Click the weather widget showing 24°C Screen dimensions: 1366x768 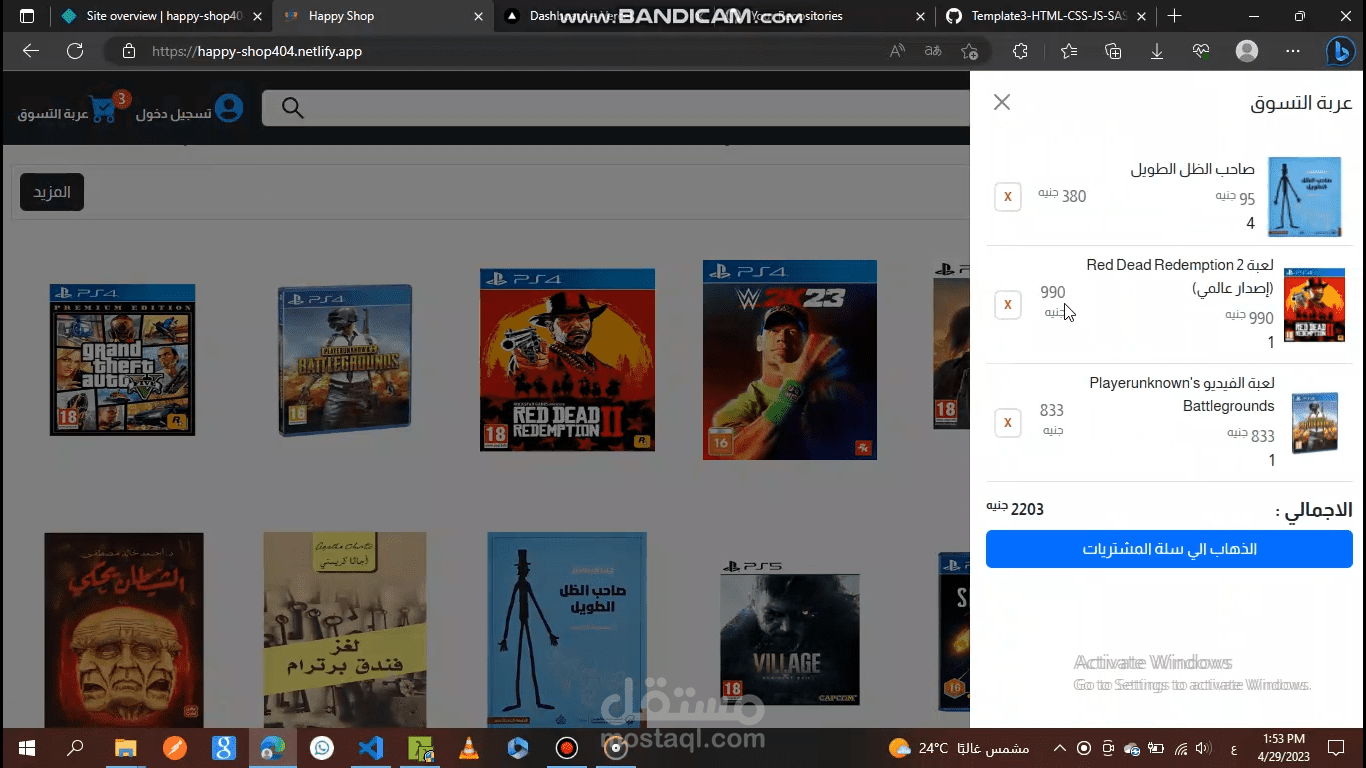(958, 748)
